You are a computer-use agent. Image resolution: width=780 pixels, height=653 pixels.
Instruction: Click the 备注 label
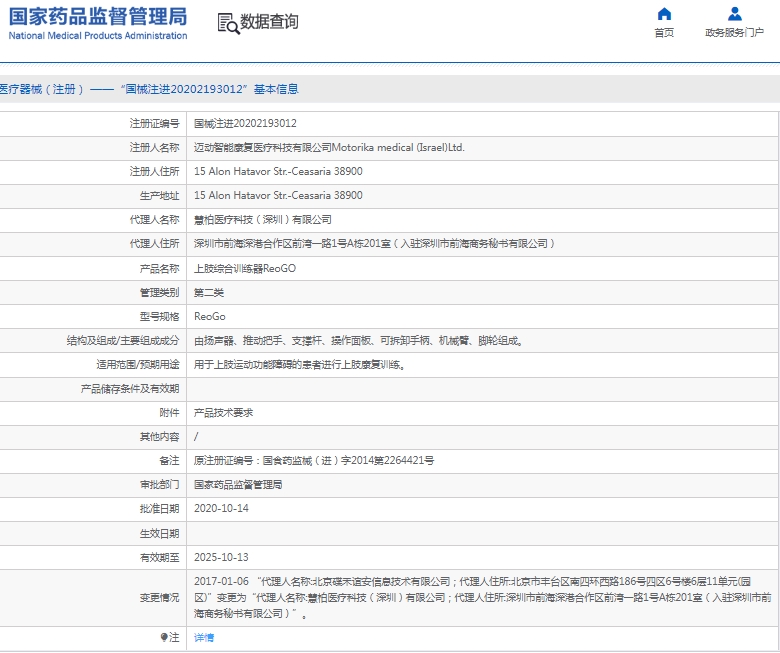[x=169, y=461]
